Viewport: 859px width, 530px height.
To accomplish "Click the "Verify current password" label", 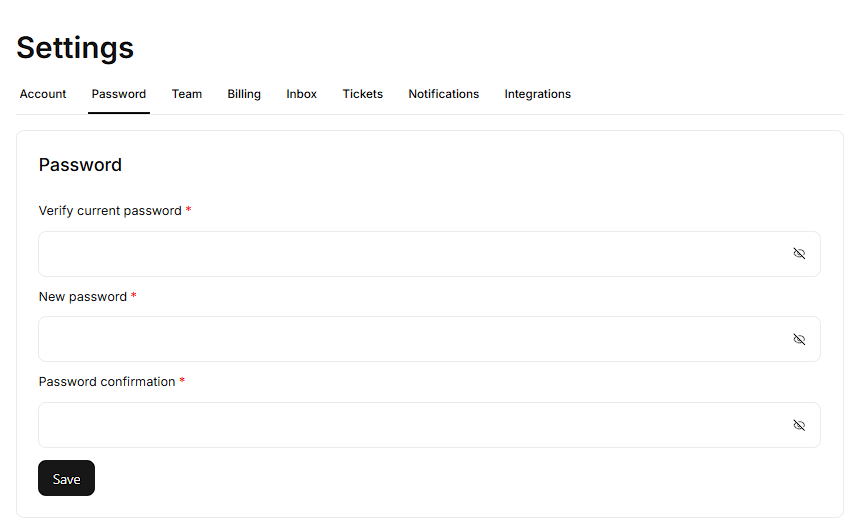I will [x=110, y=211].
